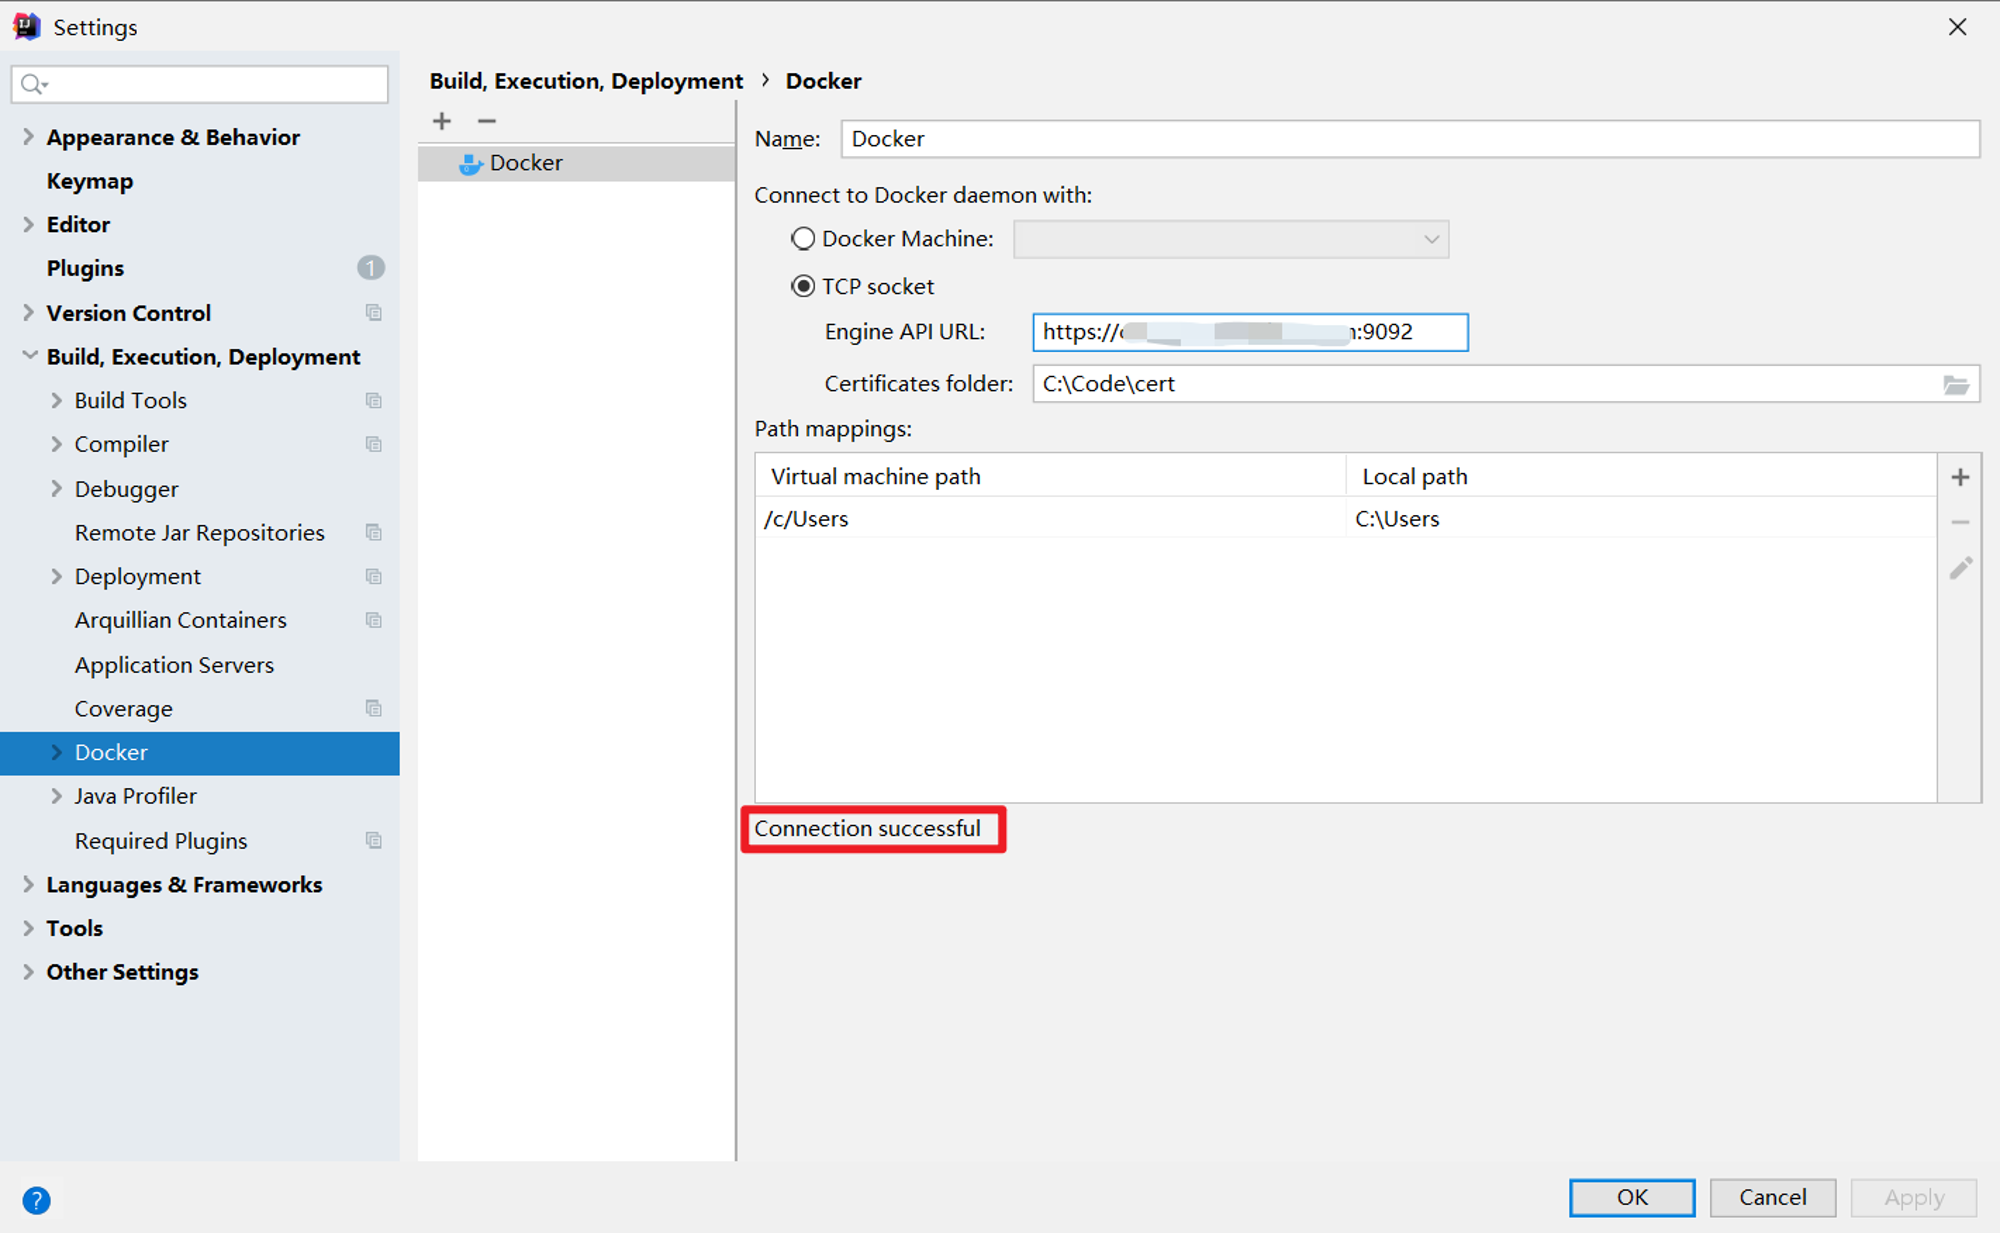Click the Engine API URL field
This screenshot has width=2000, height=1233.
click(1250, 332)
